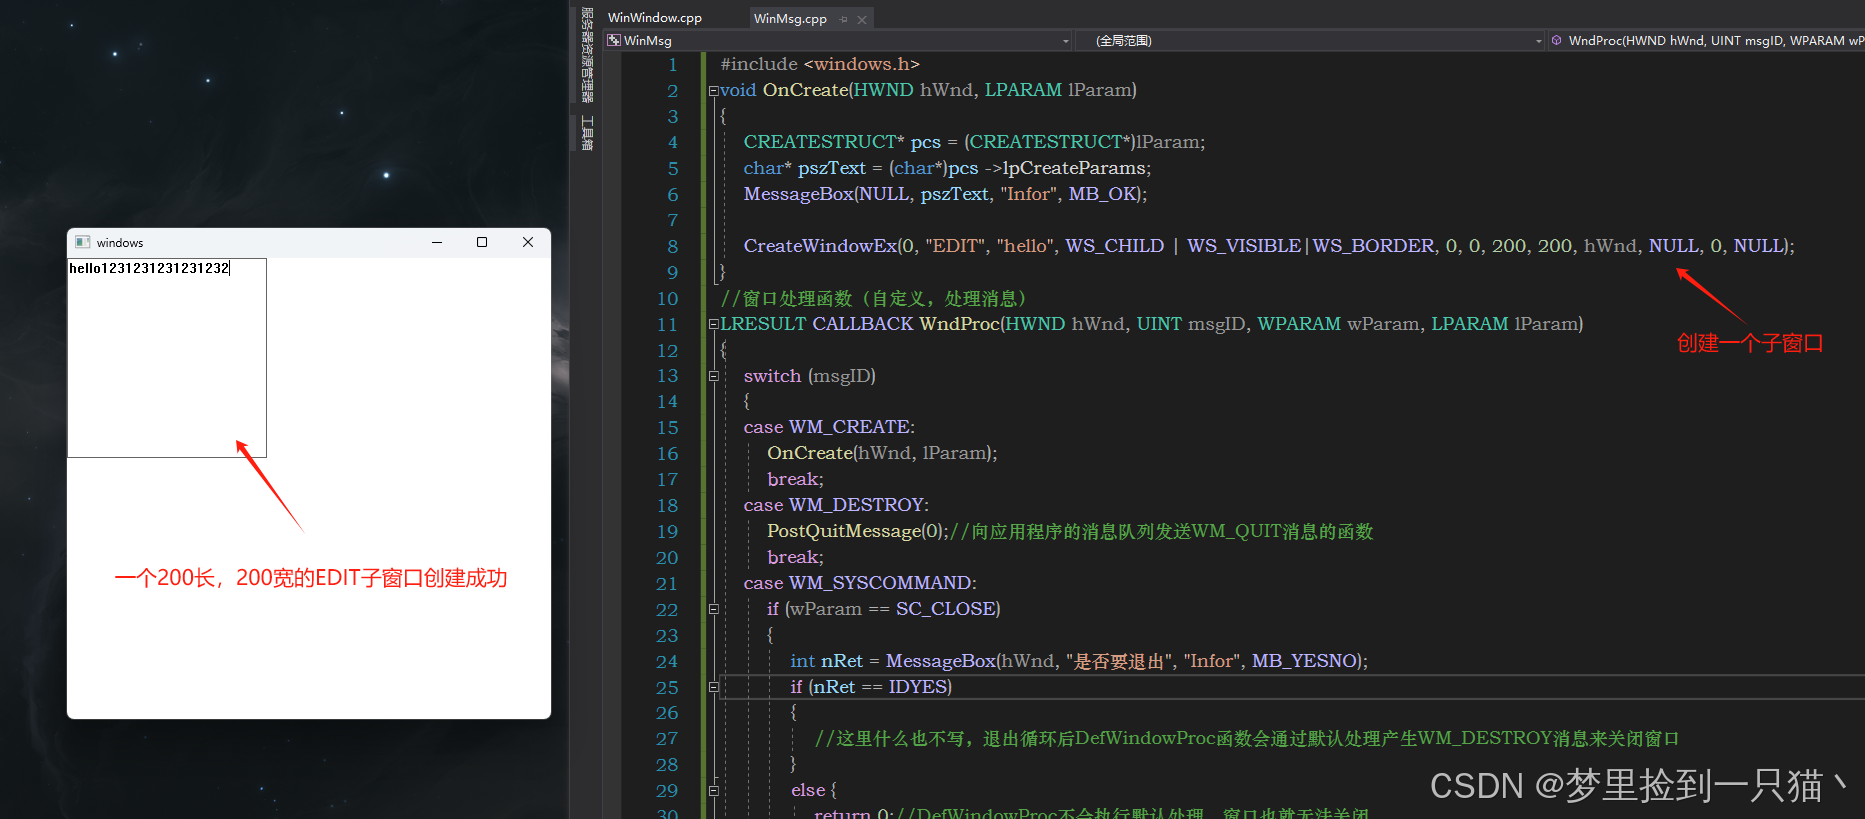Collapse the OnCreate function at line 2

click(713, 90)
